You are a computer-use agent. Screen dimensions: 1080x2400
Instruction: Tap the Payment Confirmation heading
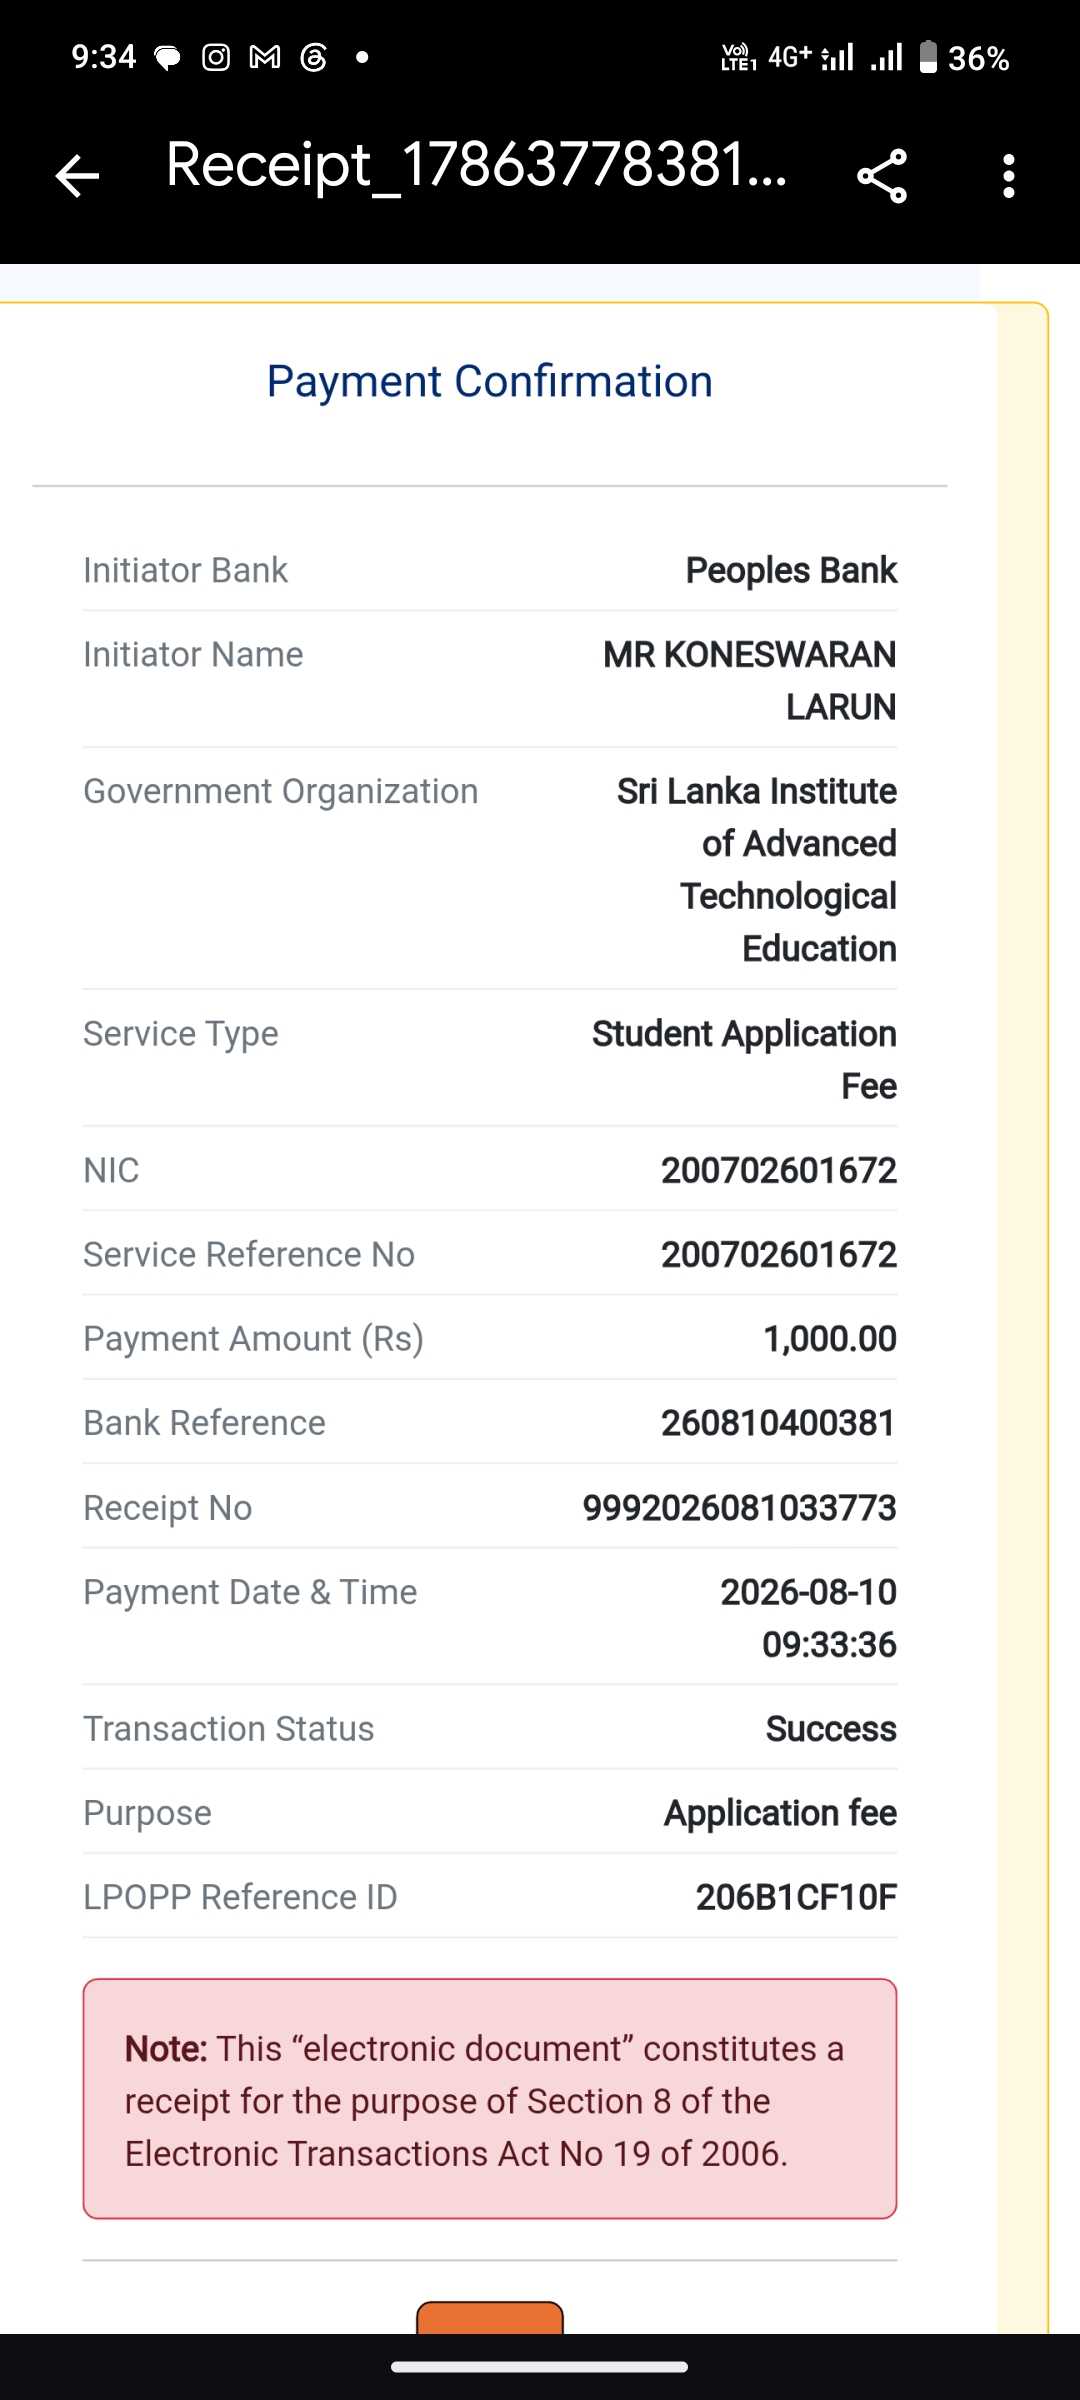[490, 381]
